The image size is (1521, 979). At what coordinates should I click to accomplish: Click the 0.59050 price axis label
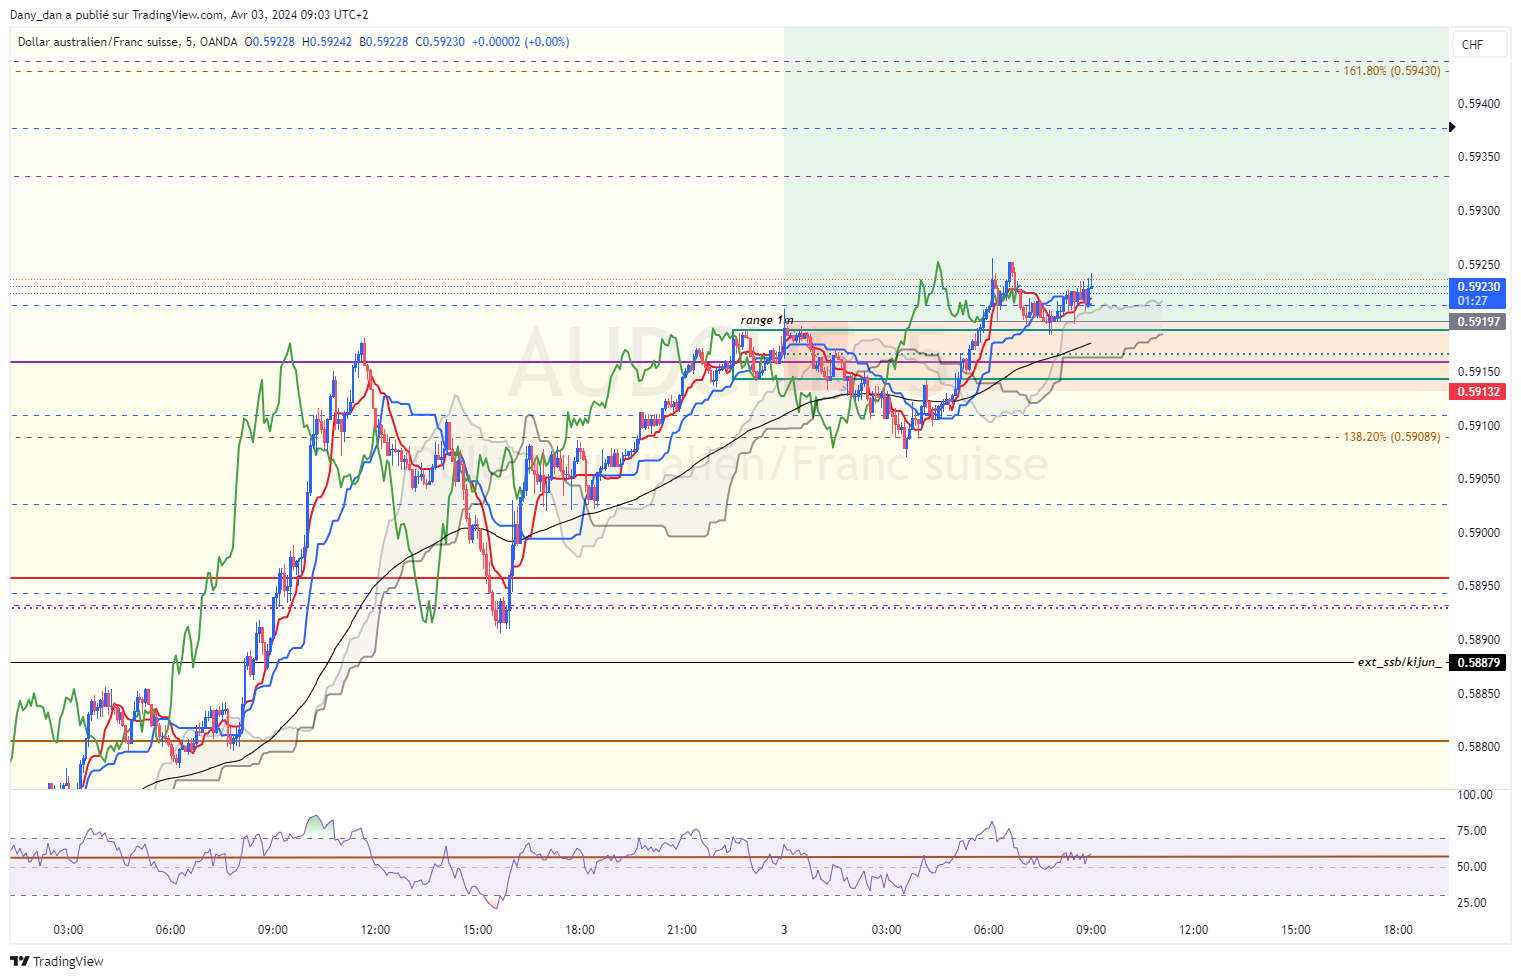tap(1479, 479)
